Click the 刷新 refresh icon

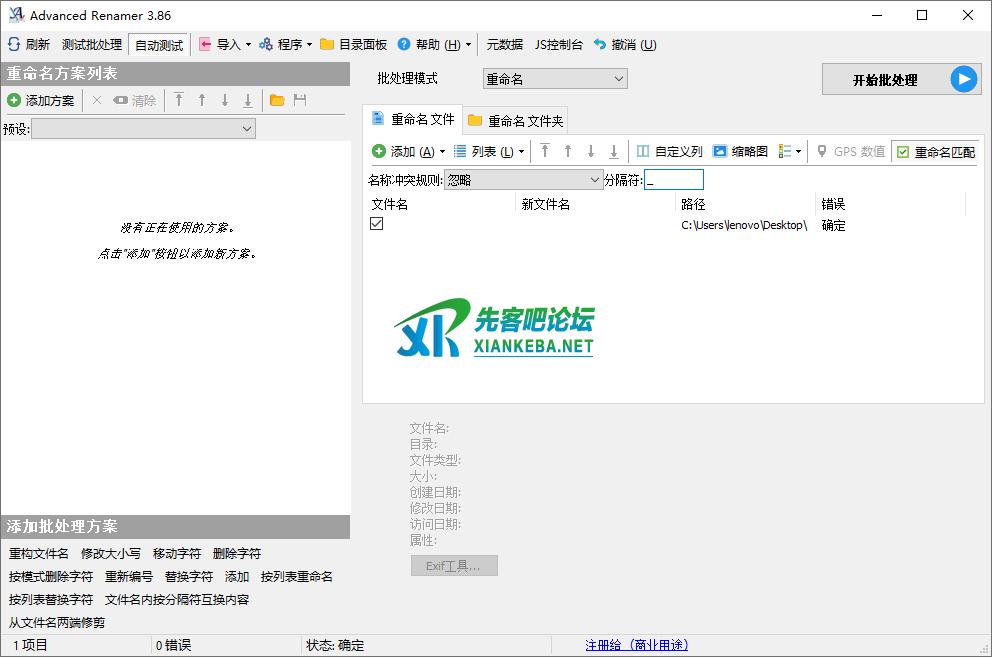(x=14, y=44)
